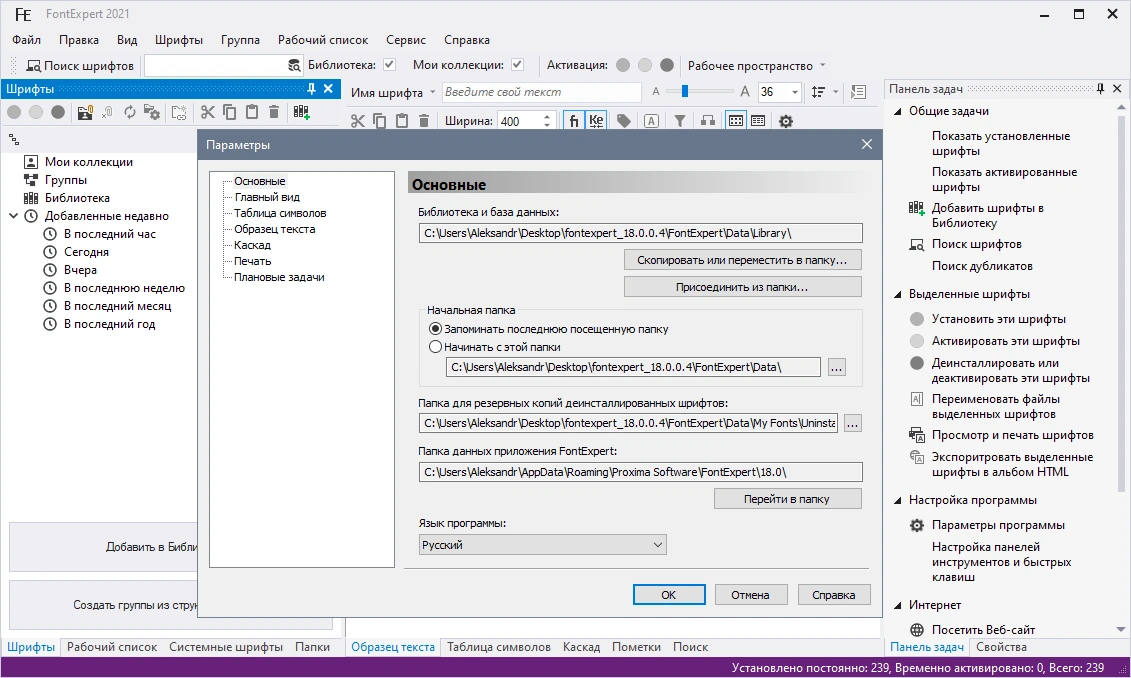Click the first Активация circle in top toolbar
The width and height of the screenshot is (1131, 678).
623,65
